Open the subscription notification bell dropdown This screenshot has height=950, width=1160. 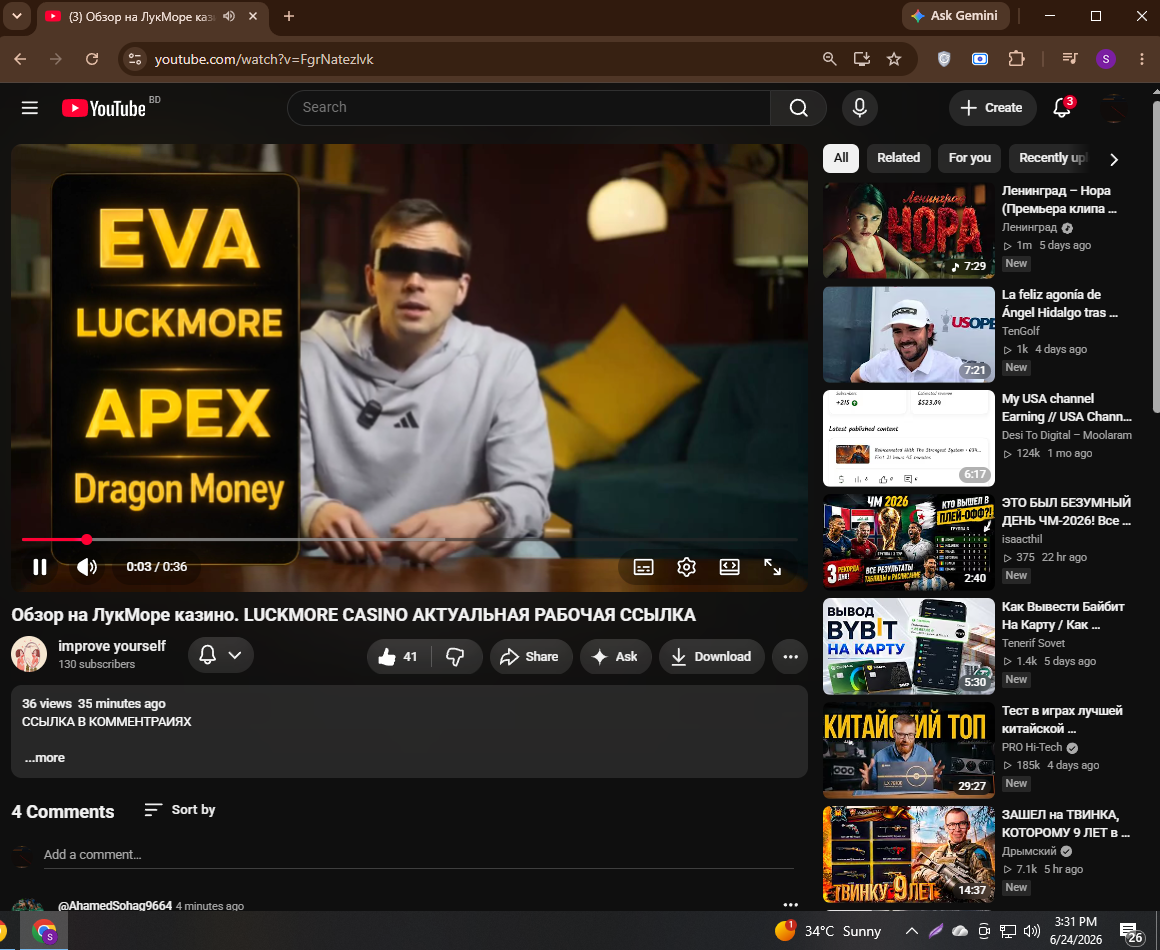220,655
